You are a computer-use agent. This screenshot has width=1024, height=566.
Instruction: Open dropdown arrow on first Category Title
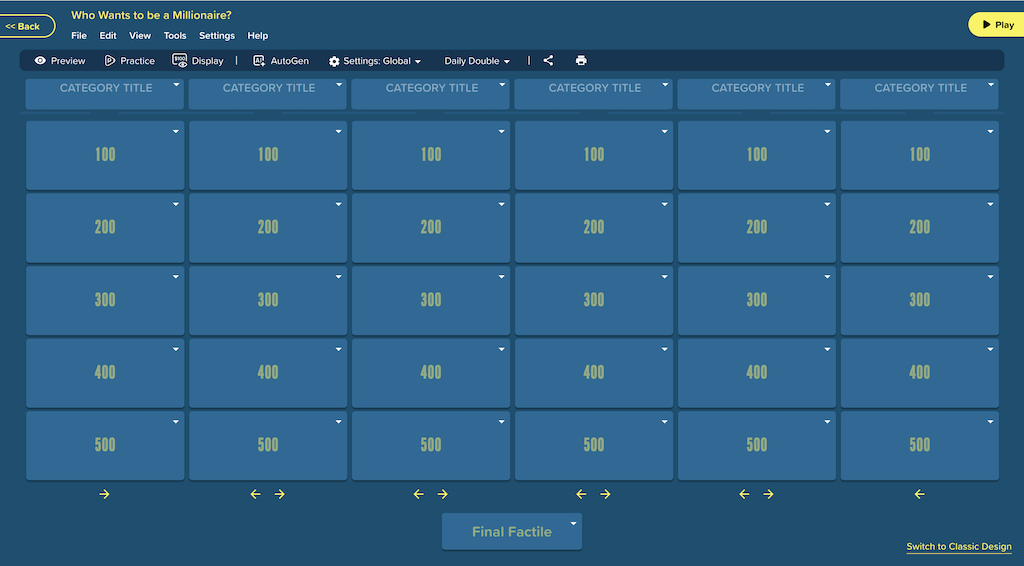[176, 85]
